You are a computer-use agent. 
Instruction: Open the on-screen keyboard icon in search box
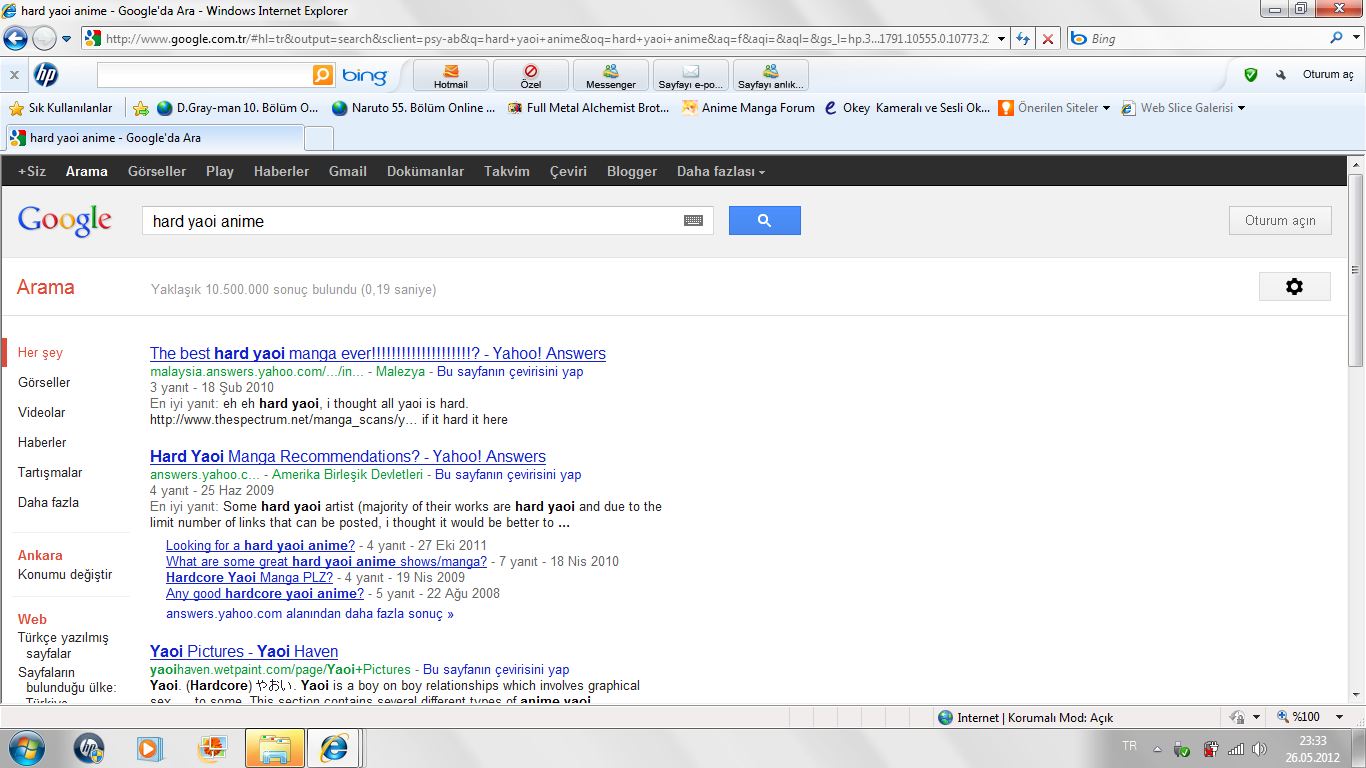[x=693, y=221]
